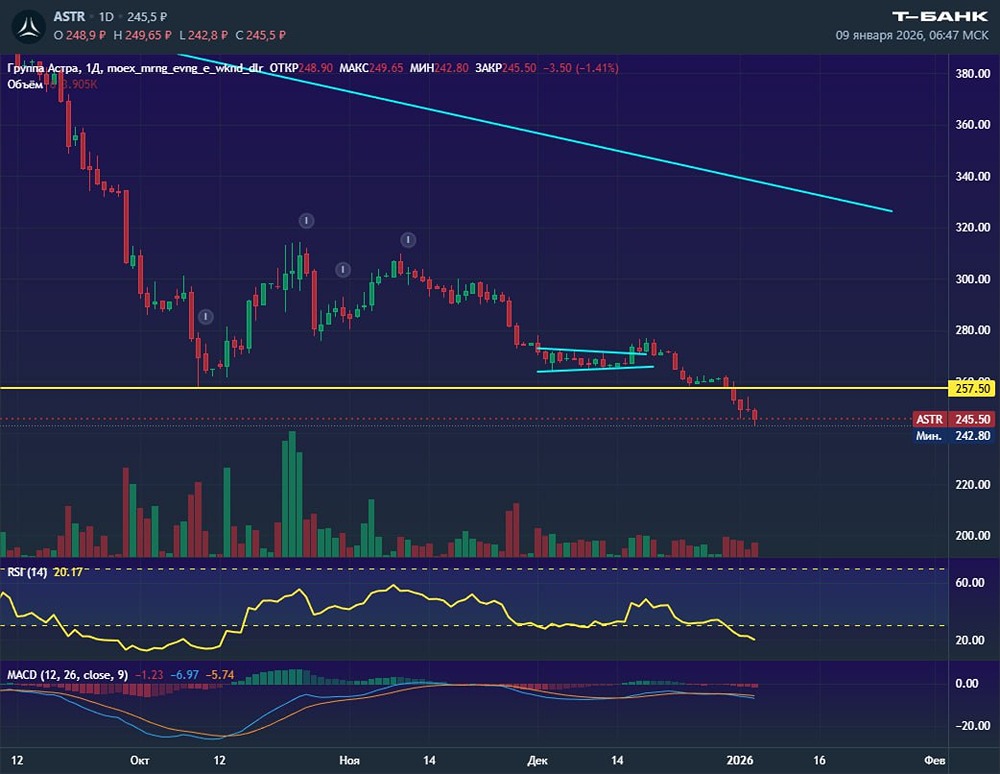Viewport: 1000px width, 774px height.
Task: Open the lowest I event marker near October low
Action: click(x=205, y=317)
